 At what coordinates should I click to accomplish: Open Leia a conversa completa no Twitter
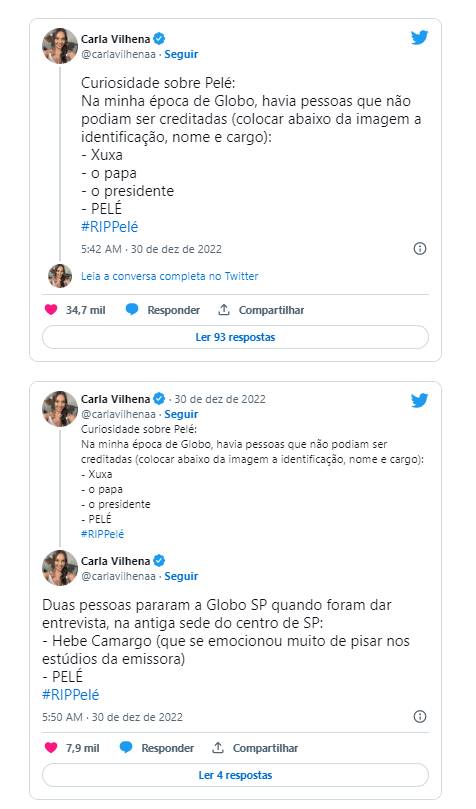170,276
